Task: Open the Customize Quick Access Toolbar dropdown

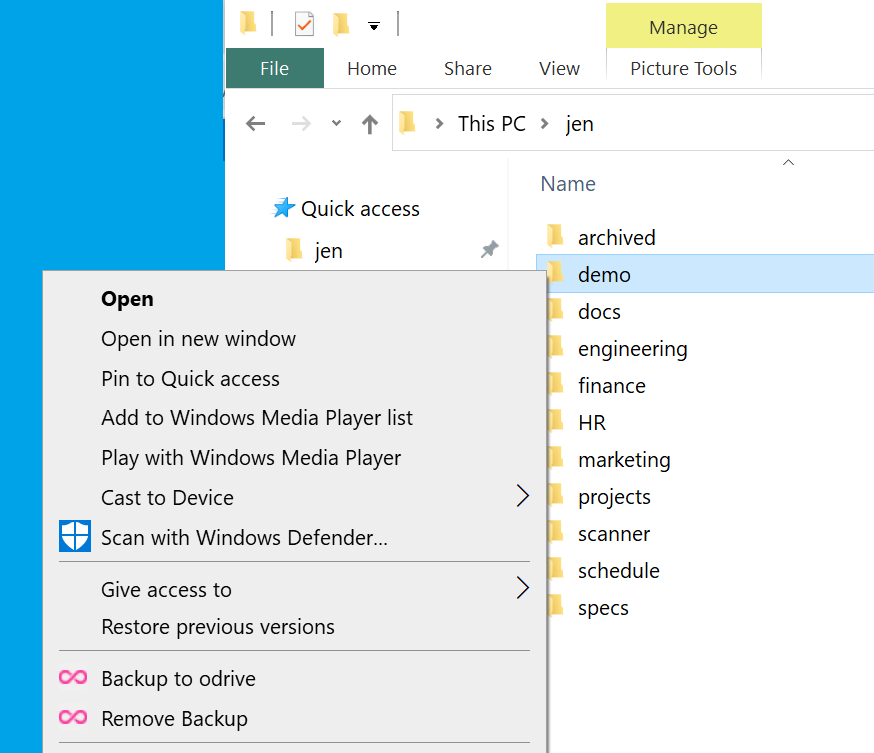Action: click(374, 26)
